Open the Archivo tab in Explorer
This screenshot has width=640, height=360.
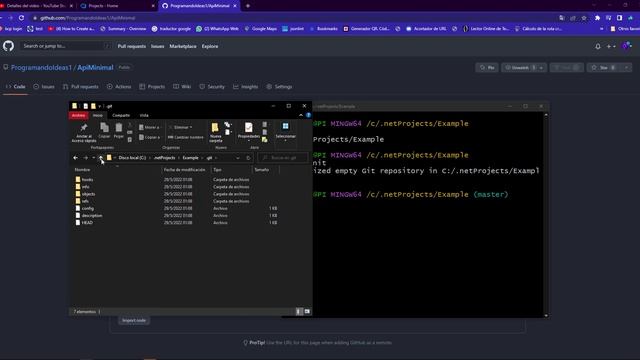(78, 116)
